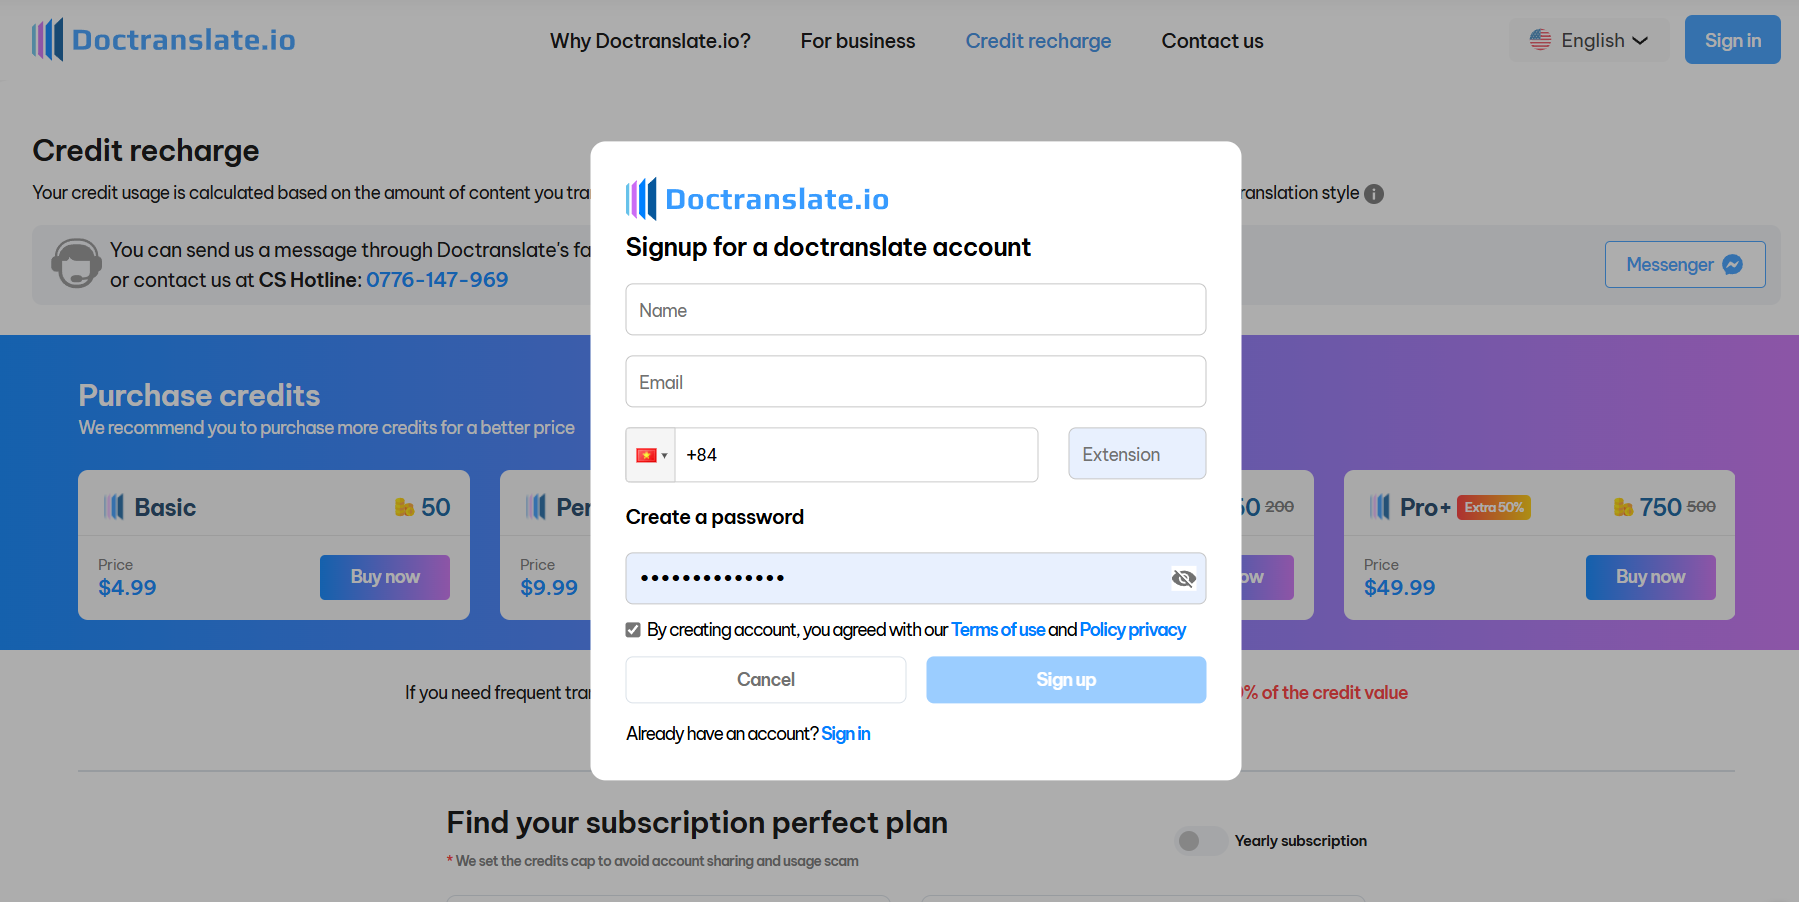Open the English language dropdown

point(1588,41)
